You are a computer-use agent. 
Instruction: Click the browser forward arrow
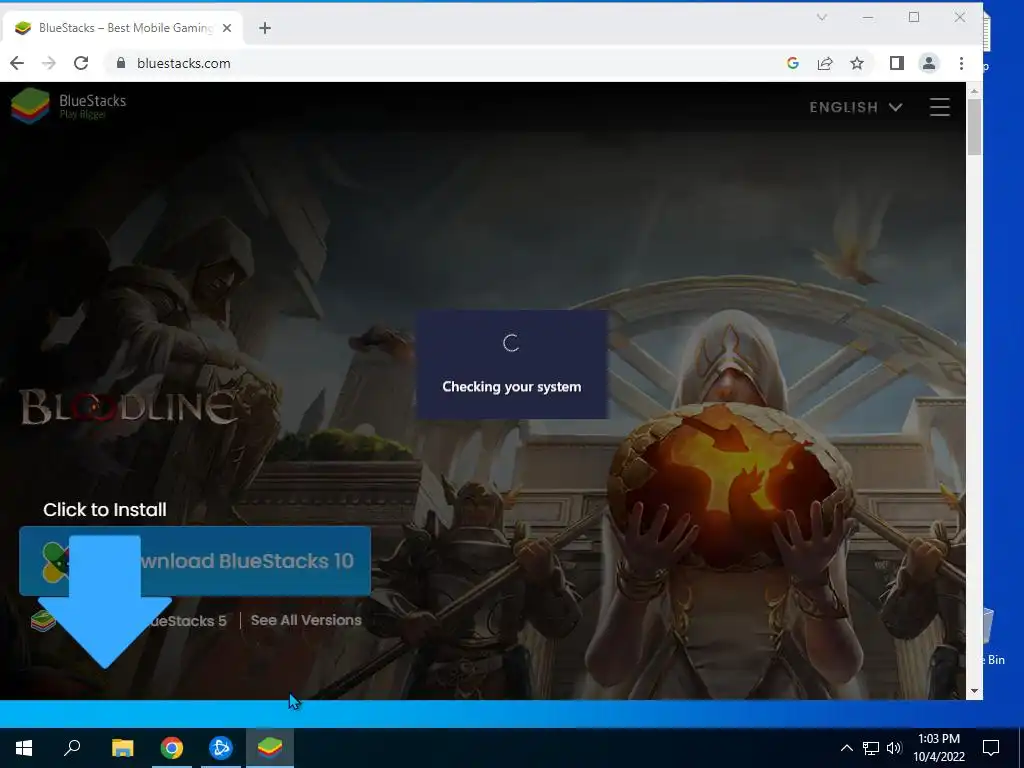point(48,63)
